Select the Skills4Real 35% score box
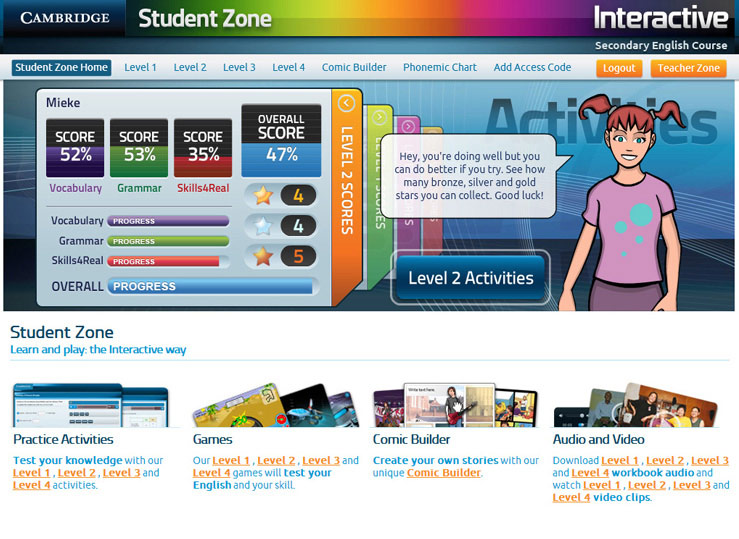 point(203,148)
